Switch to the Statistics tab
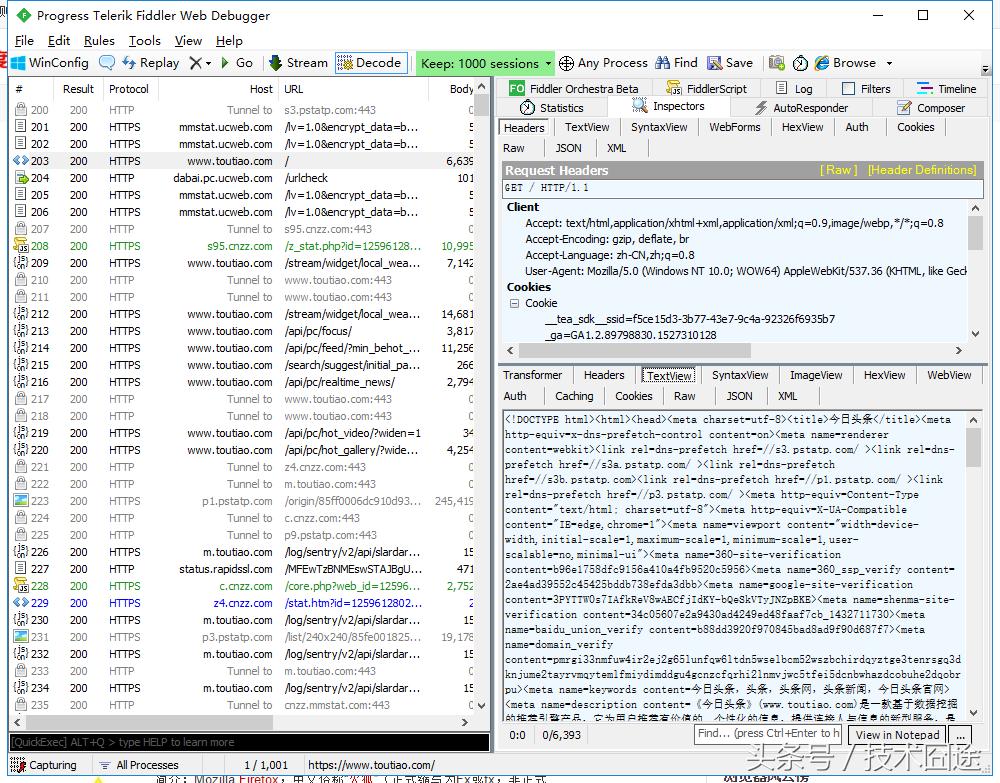1000x783 pixels. 552,108
